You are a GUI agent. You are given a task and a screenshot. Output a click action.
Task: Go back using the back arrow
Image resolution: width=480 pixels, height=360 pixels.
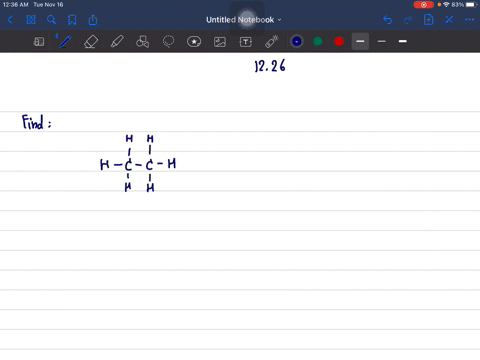10,20
